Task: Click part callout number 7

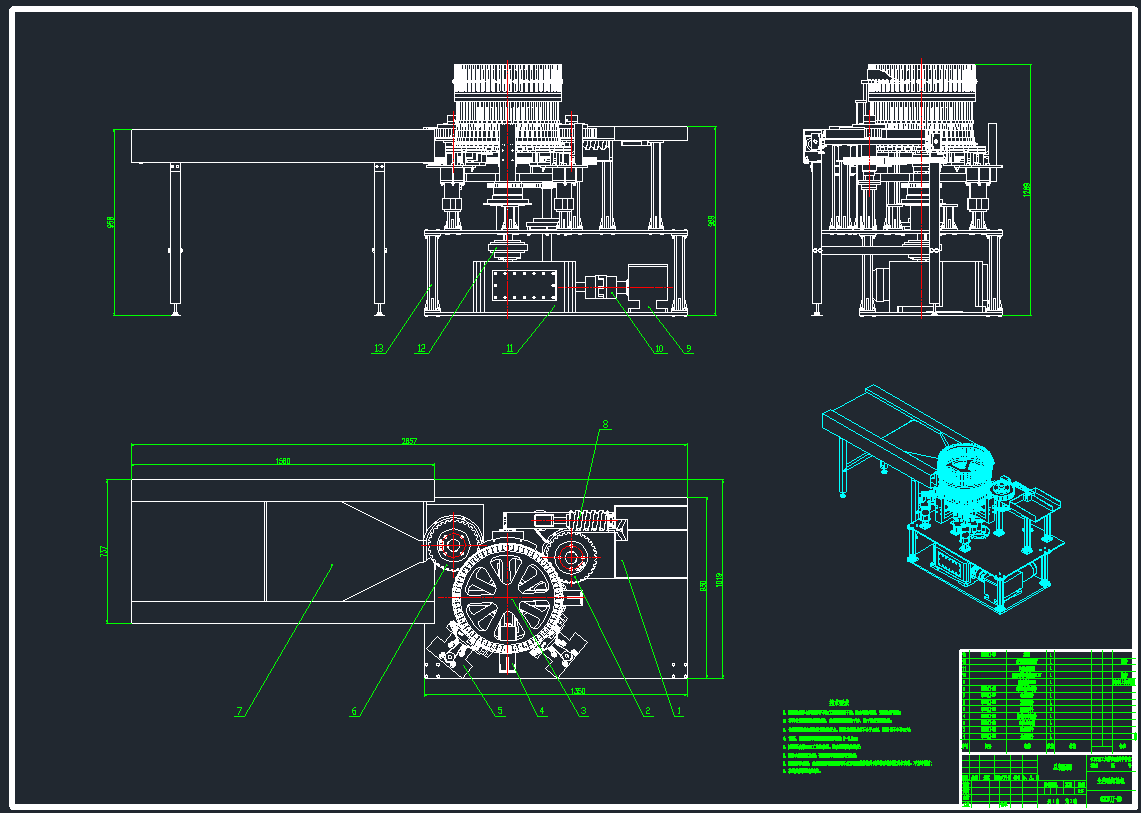Action: [x=239, y=712]
